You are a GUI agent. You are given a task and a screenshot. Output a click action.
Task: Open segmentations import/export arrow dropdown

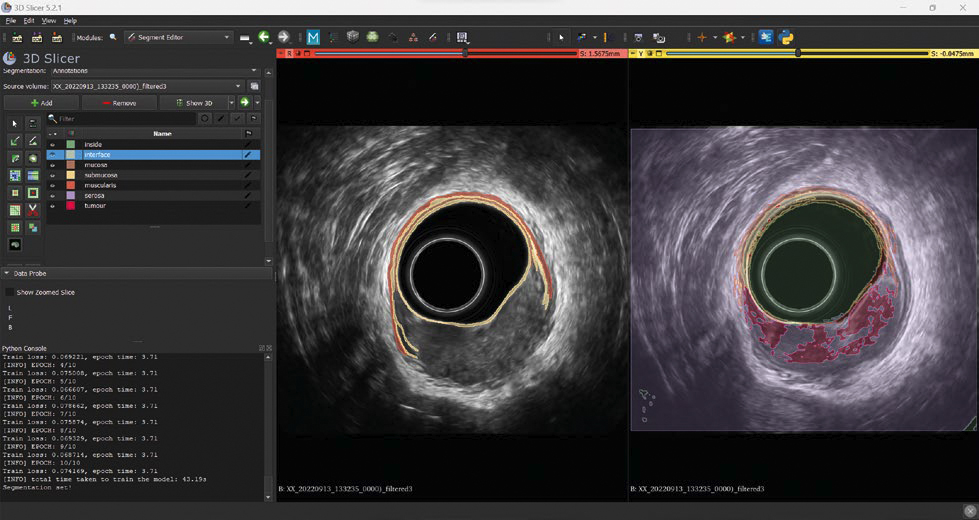coord(257,103)
